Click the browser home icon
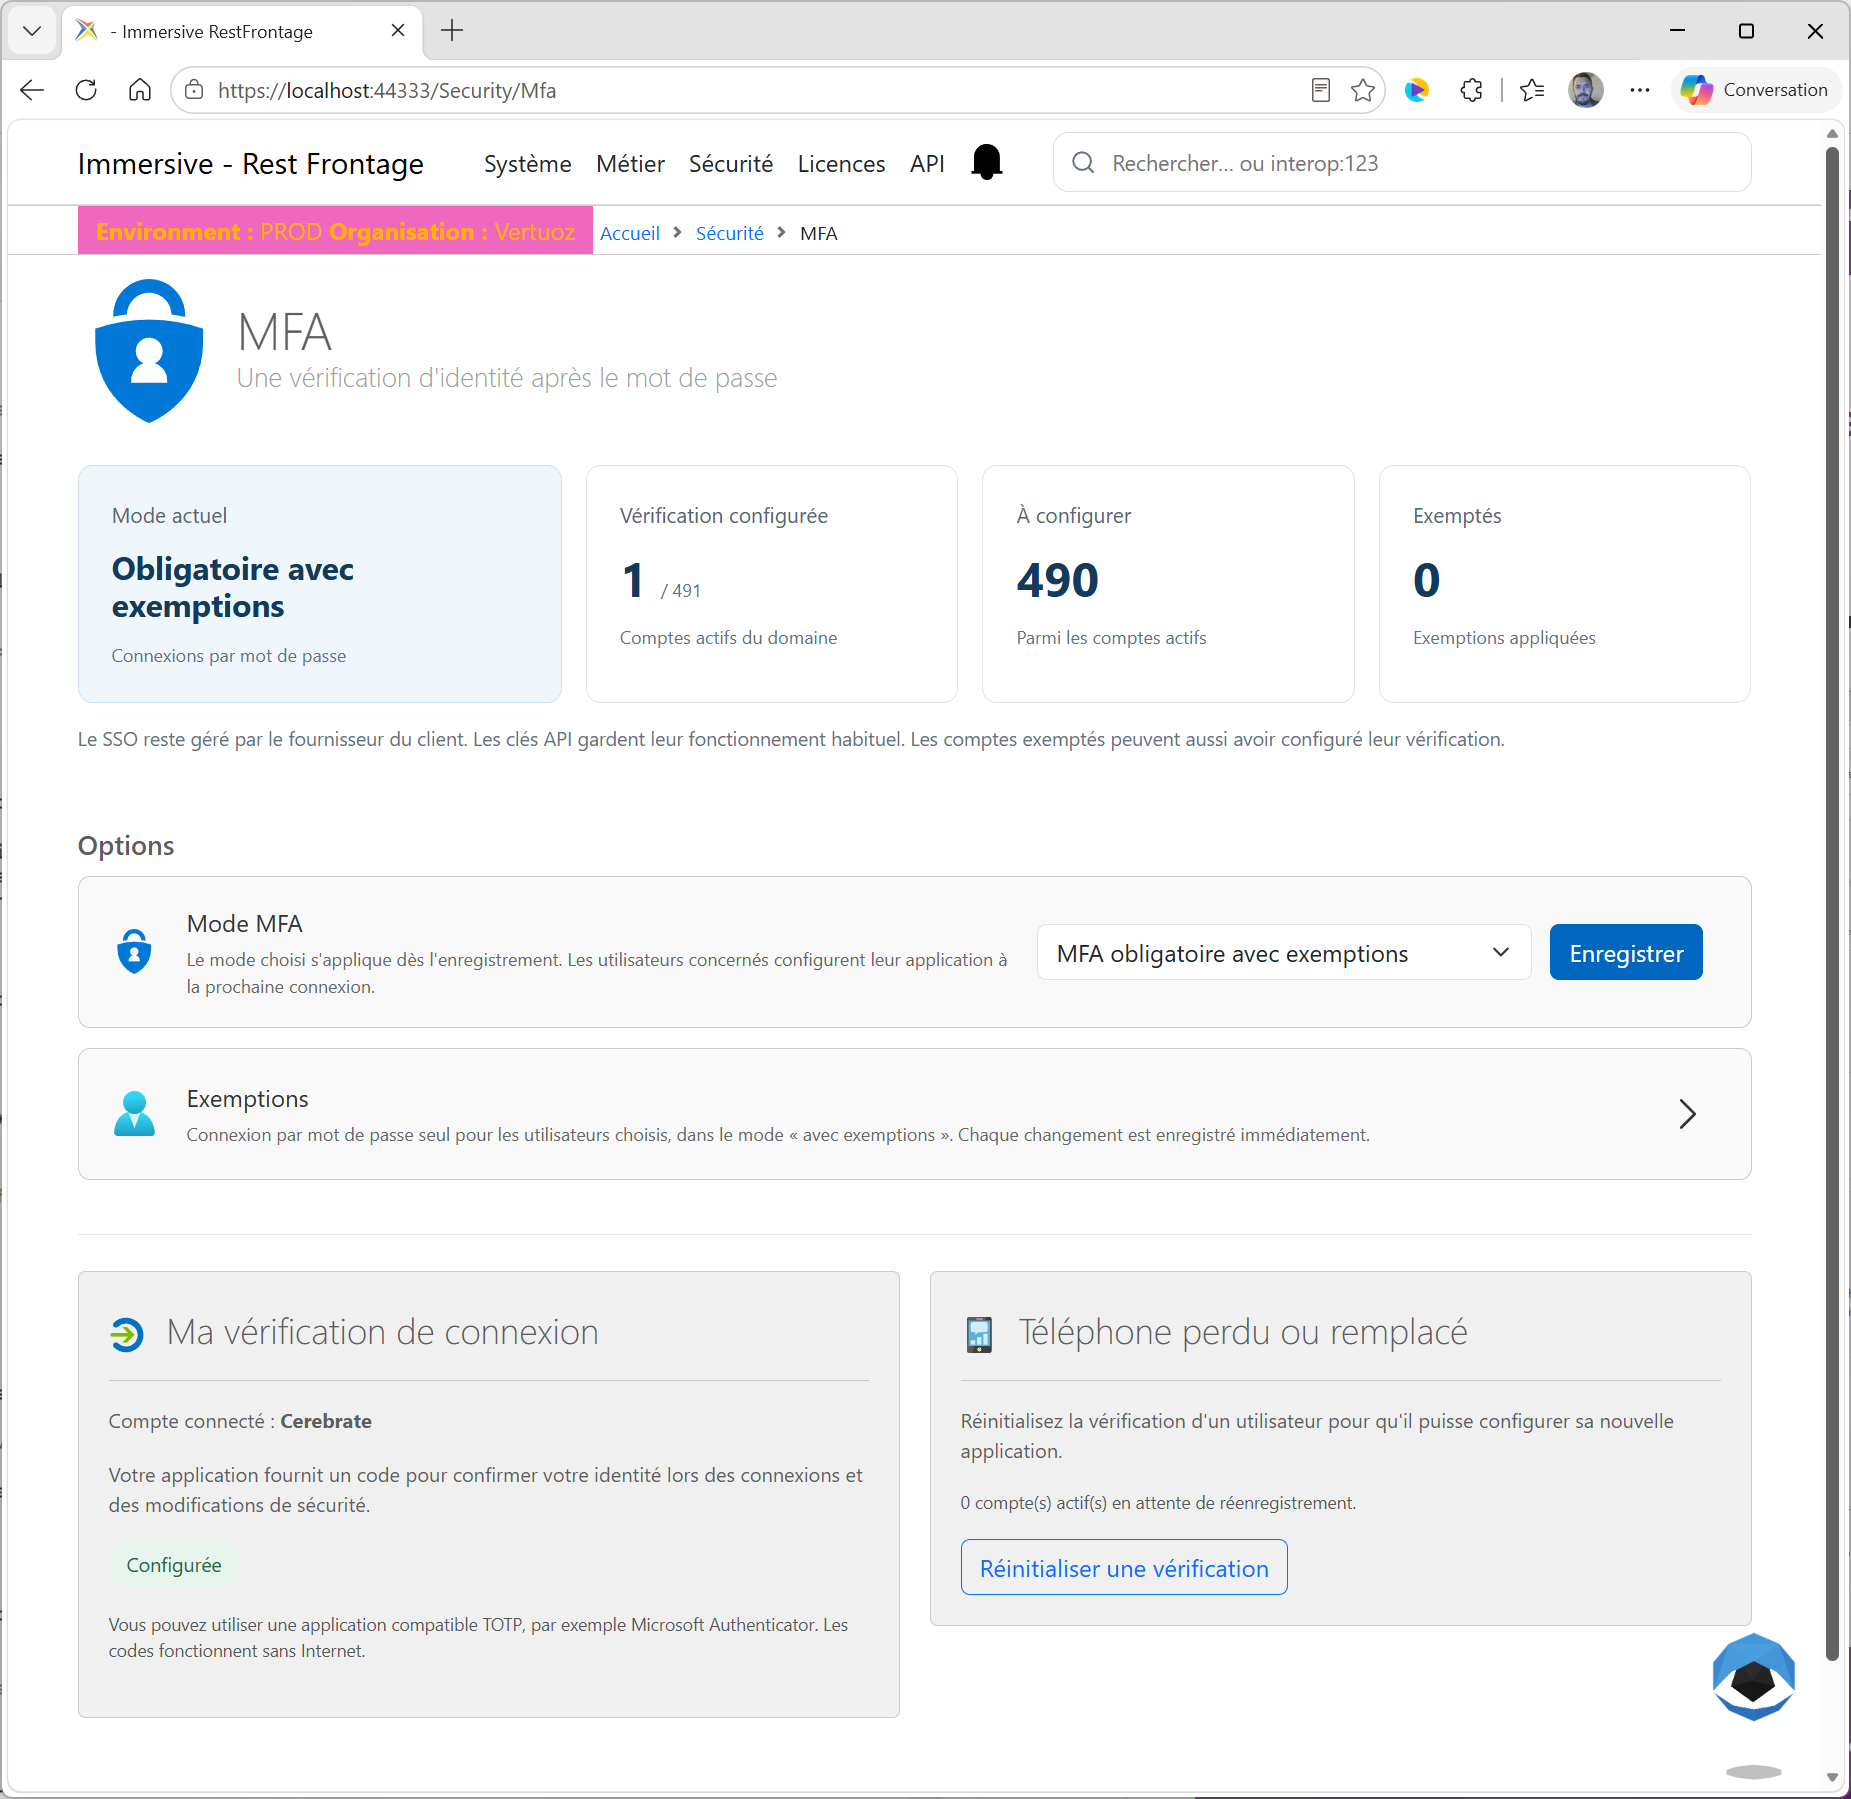1851x1799 pixels. [140, 90]
